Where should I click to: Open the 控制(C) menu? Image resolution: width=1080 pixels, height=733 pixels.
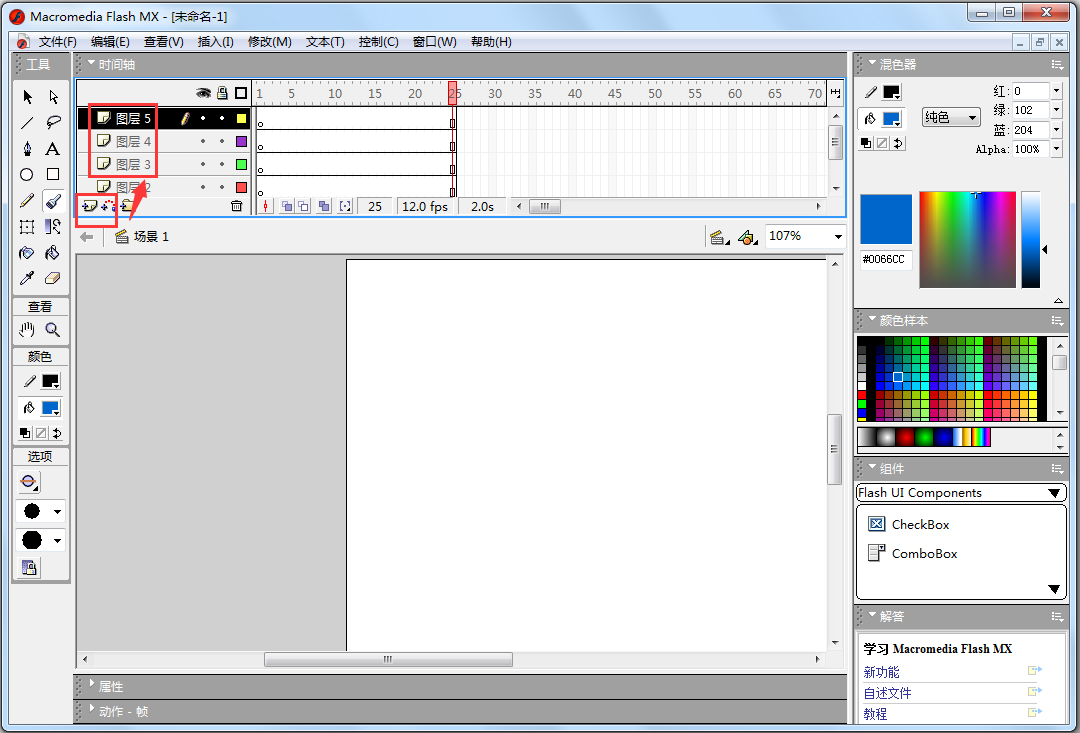tap(378, 42)
